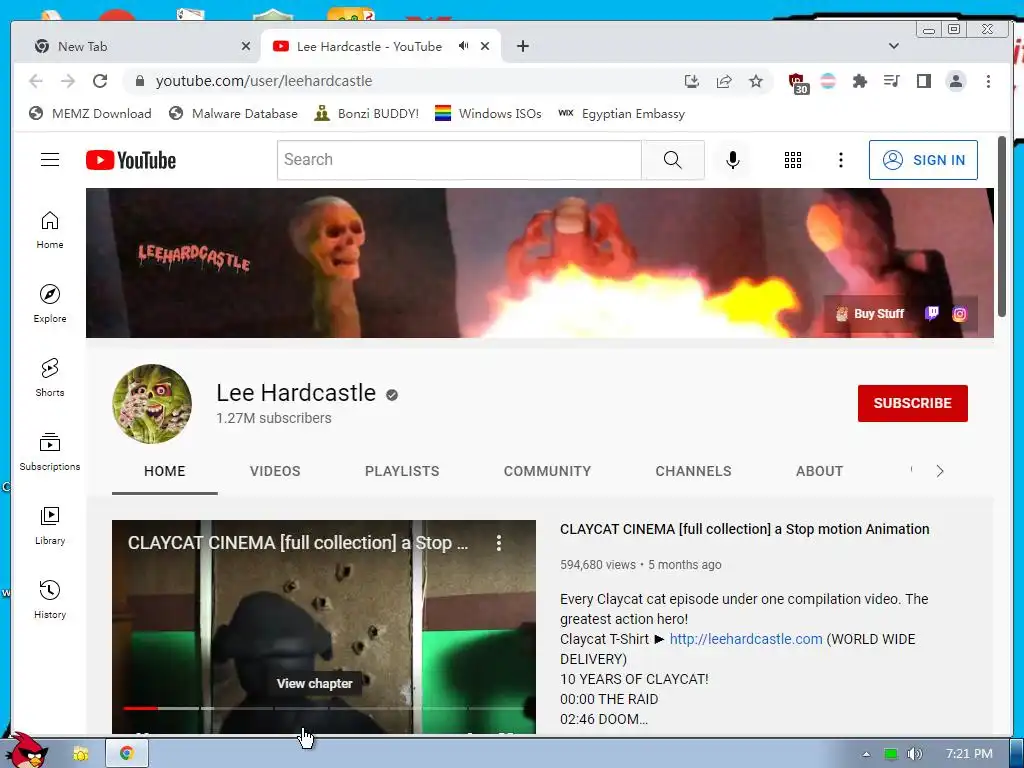Expand the tab search dropdown arrow
The height and width of the screenshot is (768, 1024).
(893, 46)
